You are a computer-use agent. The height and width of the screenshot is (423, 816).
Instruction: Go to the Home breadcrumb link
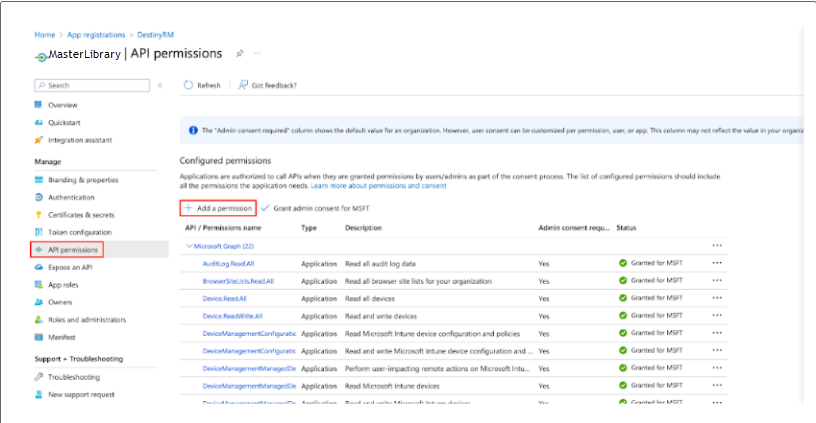[x=45, y=35]
